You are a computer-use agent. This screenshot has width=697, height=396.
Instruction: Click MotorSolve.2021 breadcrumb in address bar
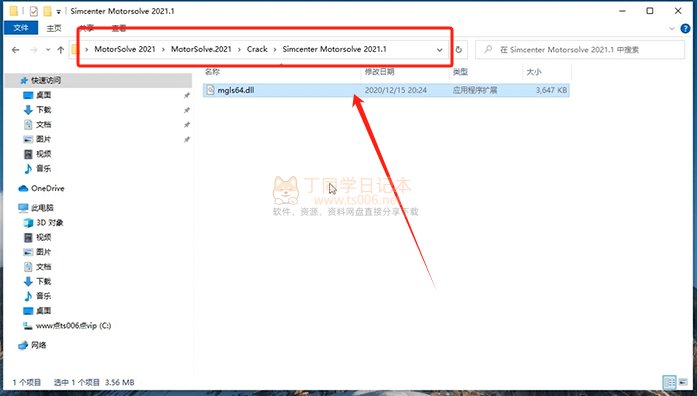[x=201, y=49]
